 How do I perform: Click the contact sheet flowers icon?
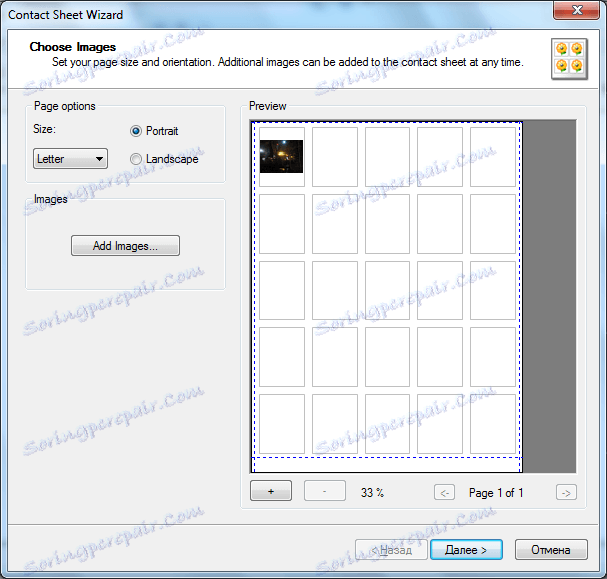tap(569, 59)
